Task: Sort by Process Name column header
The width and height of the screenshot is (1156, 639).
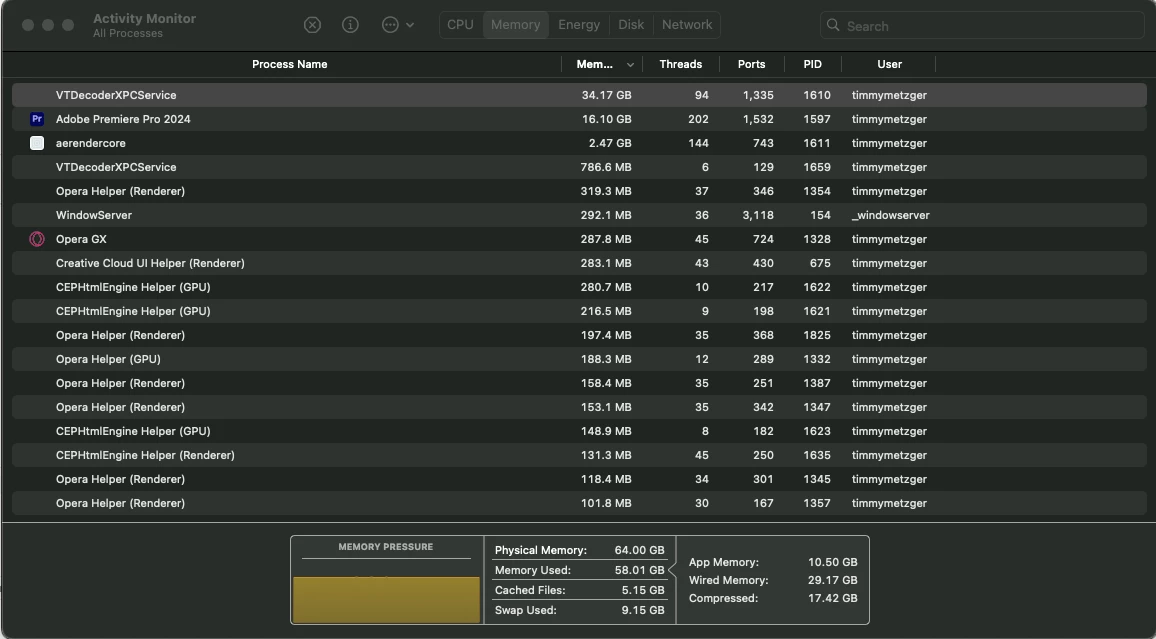Action: coord(290,64)
